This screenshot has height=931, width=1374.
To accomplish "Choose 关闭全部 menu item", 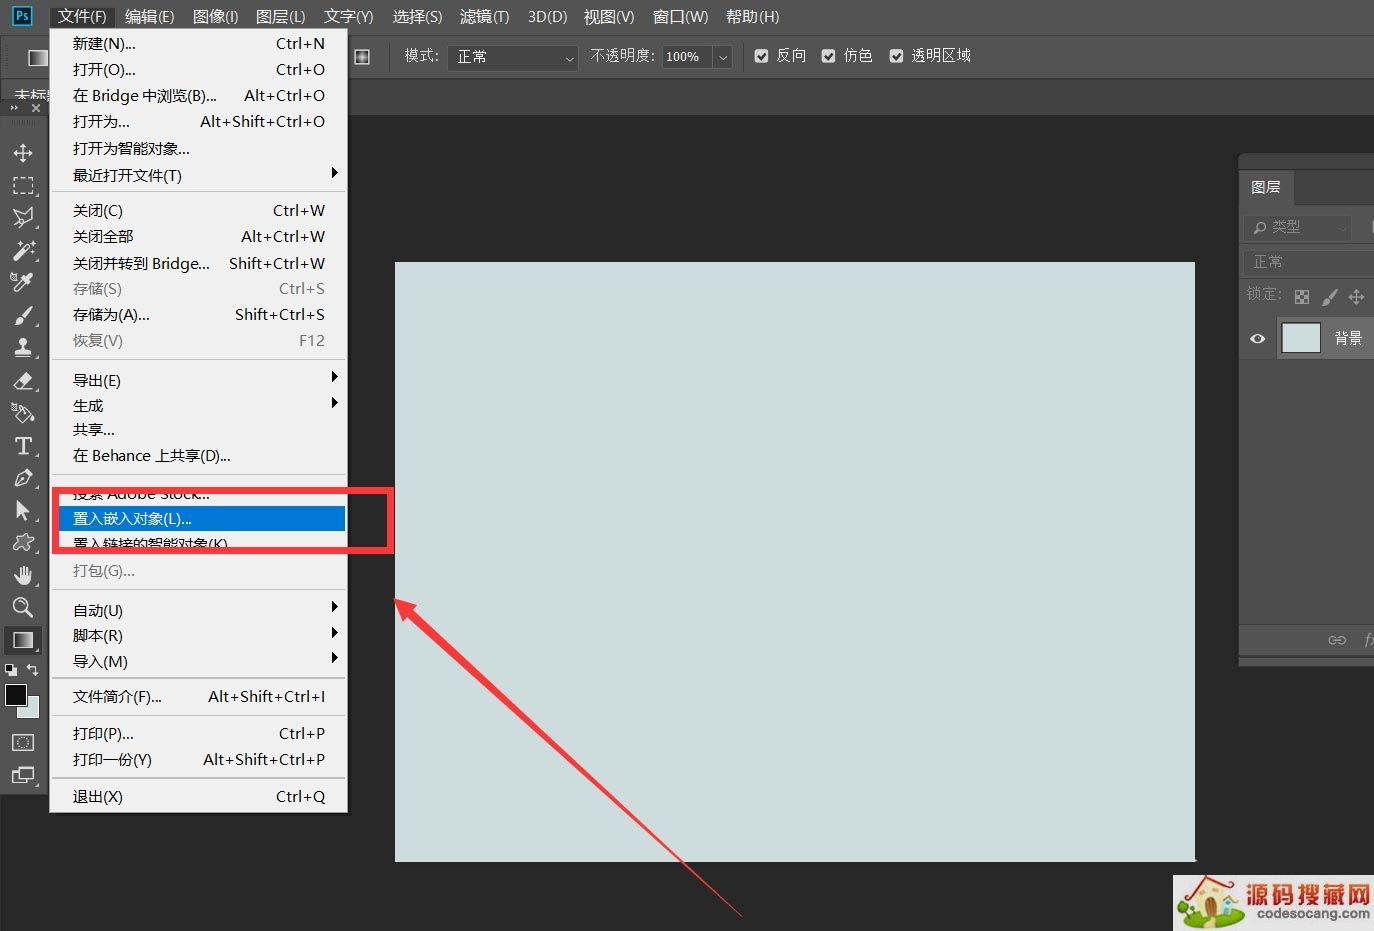I will click(198, 236).
